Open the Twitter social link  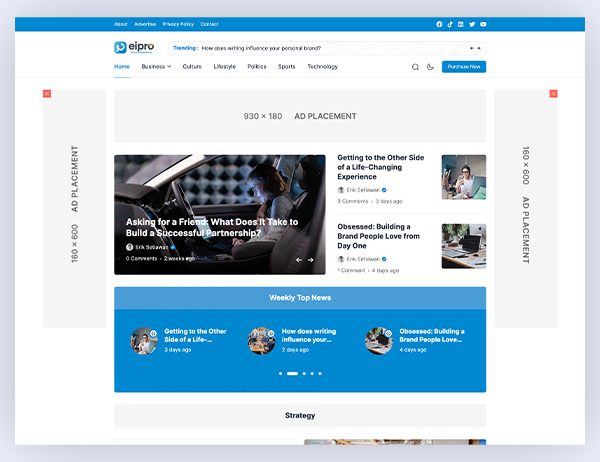pos(472,24)
